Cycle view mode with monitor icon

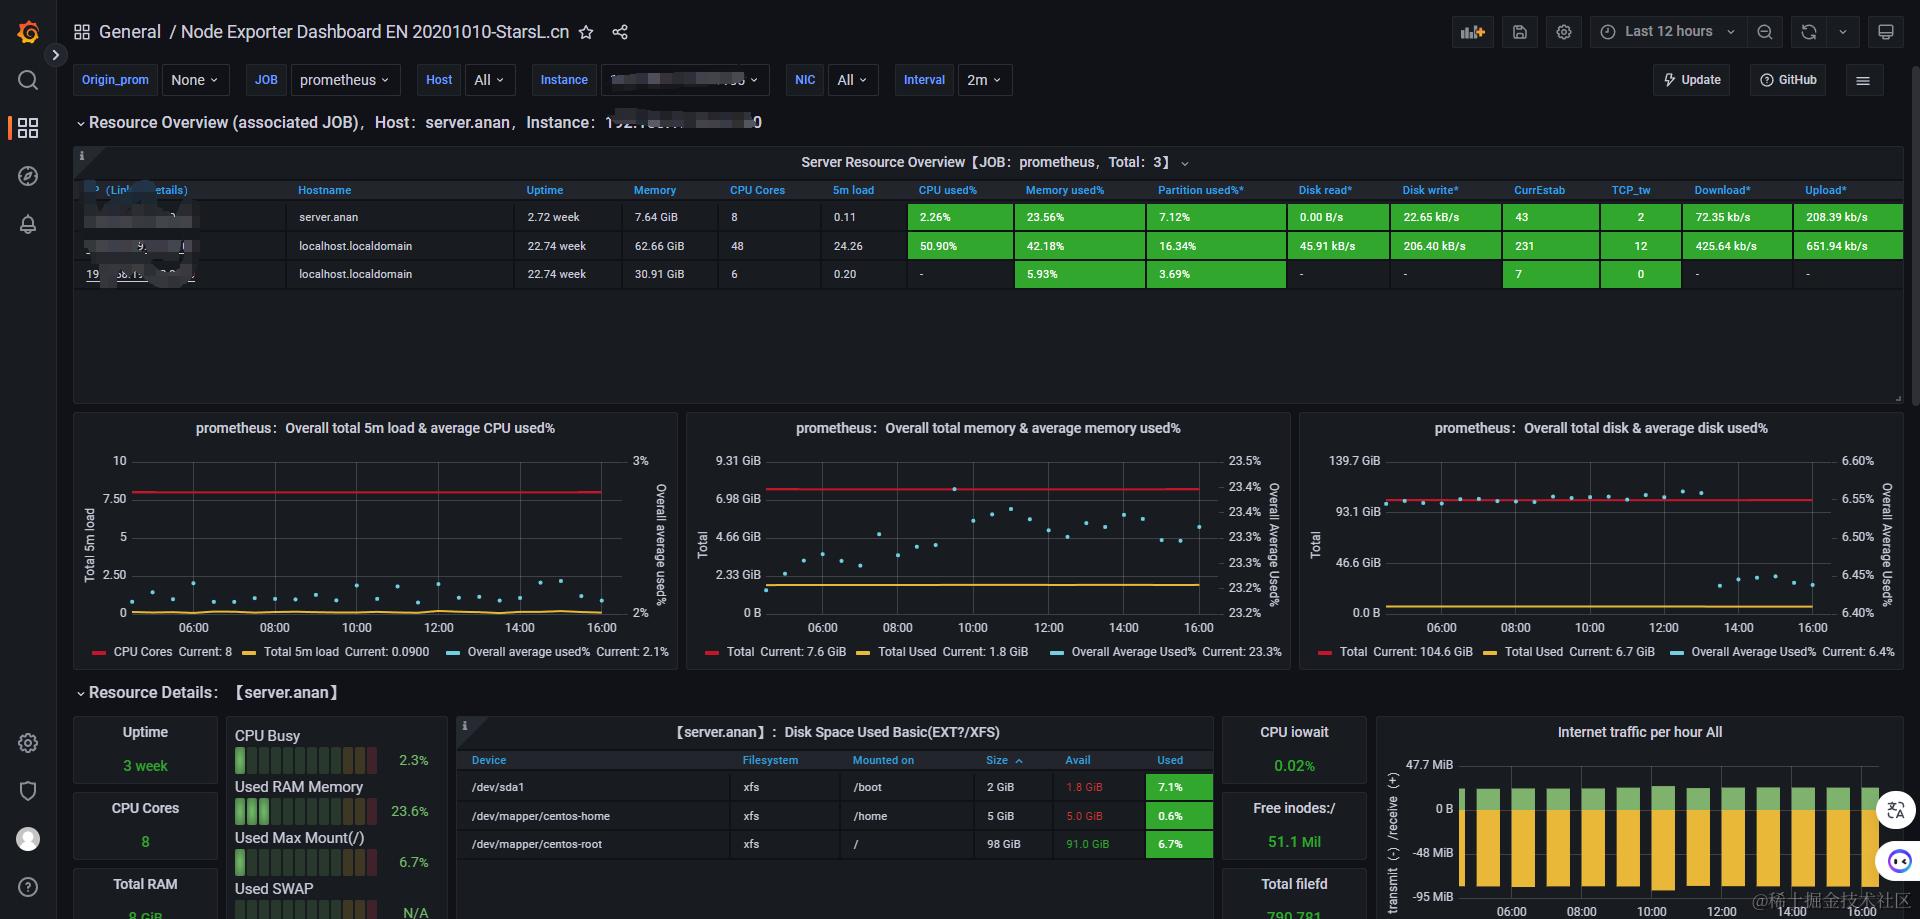1886,32
